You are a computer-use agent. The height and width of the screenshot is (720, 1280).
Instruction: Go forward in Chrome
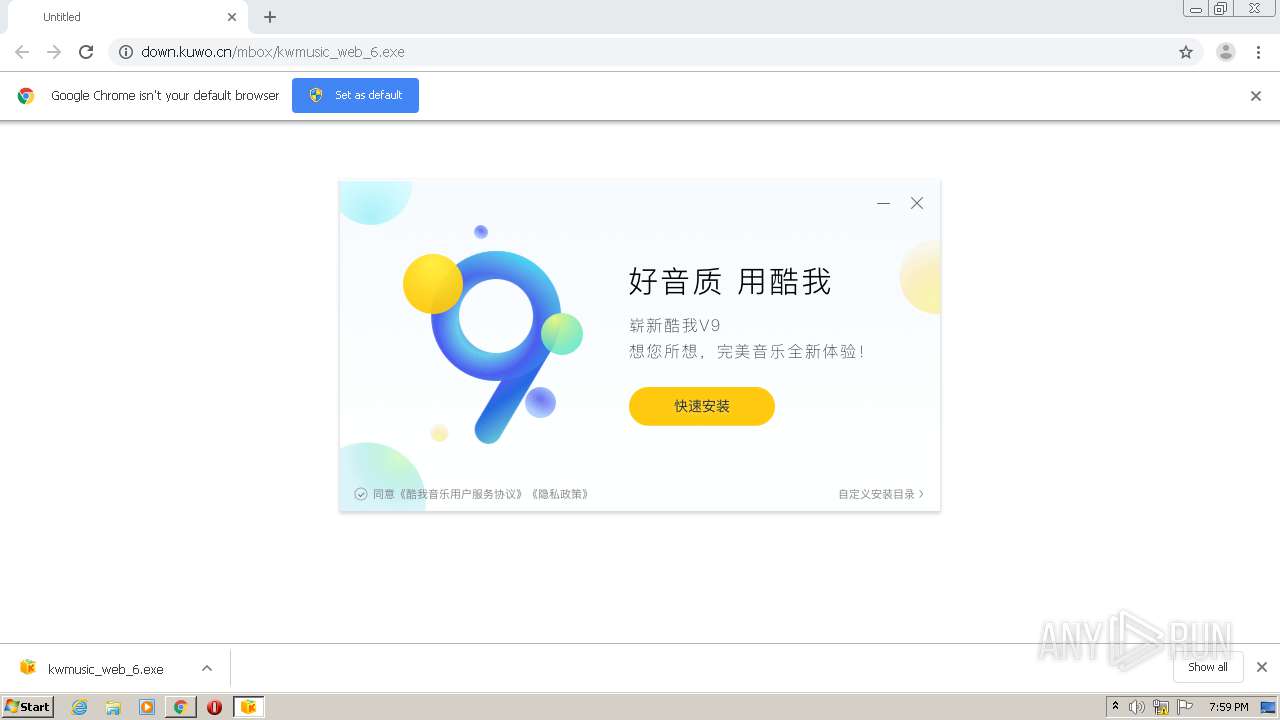[54, 52]
